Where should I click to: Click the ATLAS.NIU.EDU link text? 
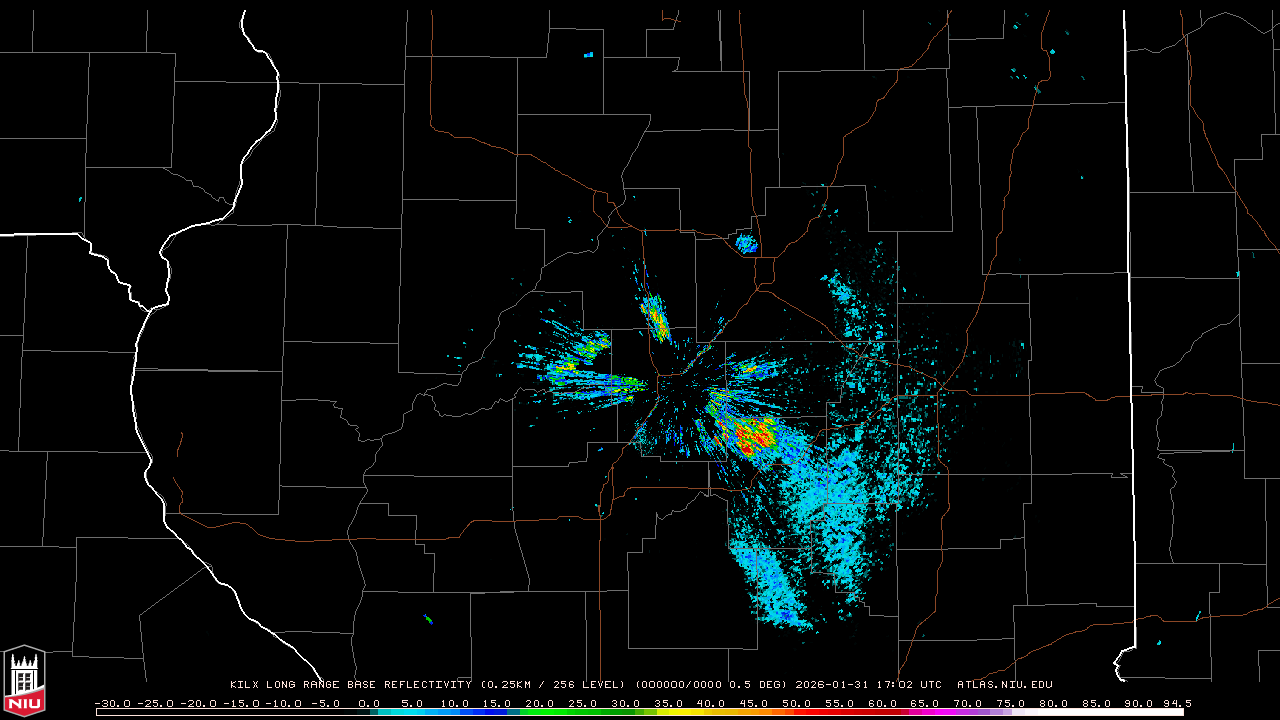1004,685
